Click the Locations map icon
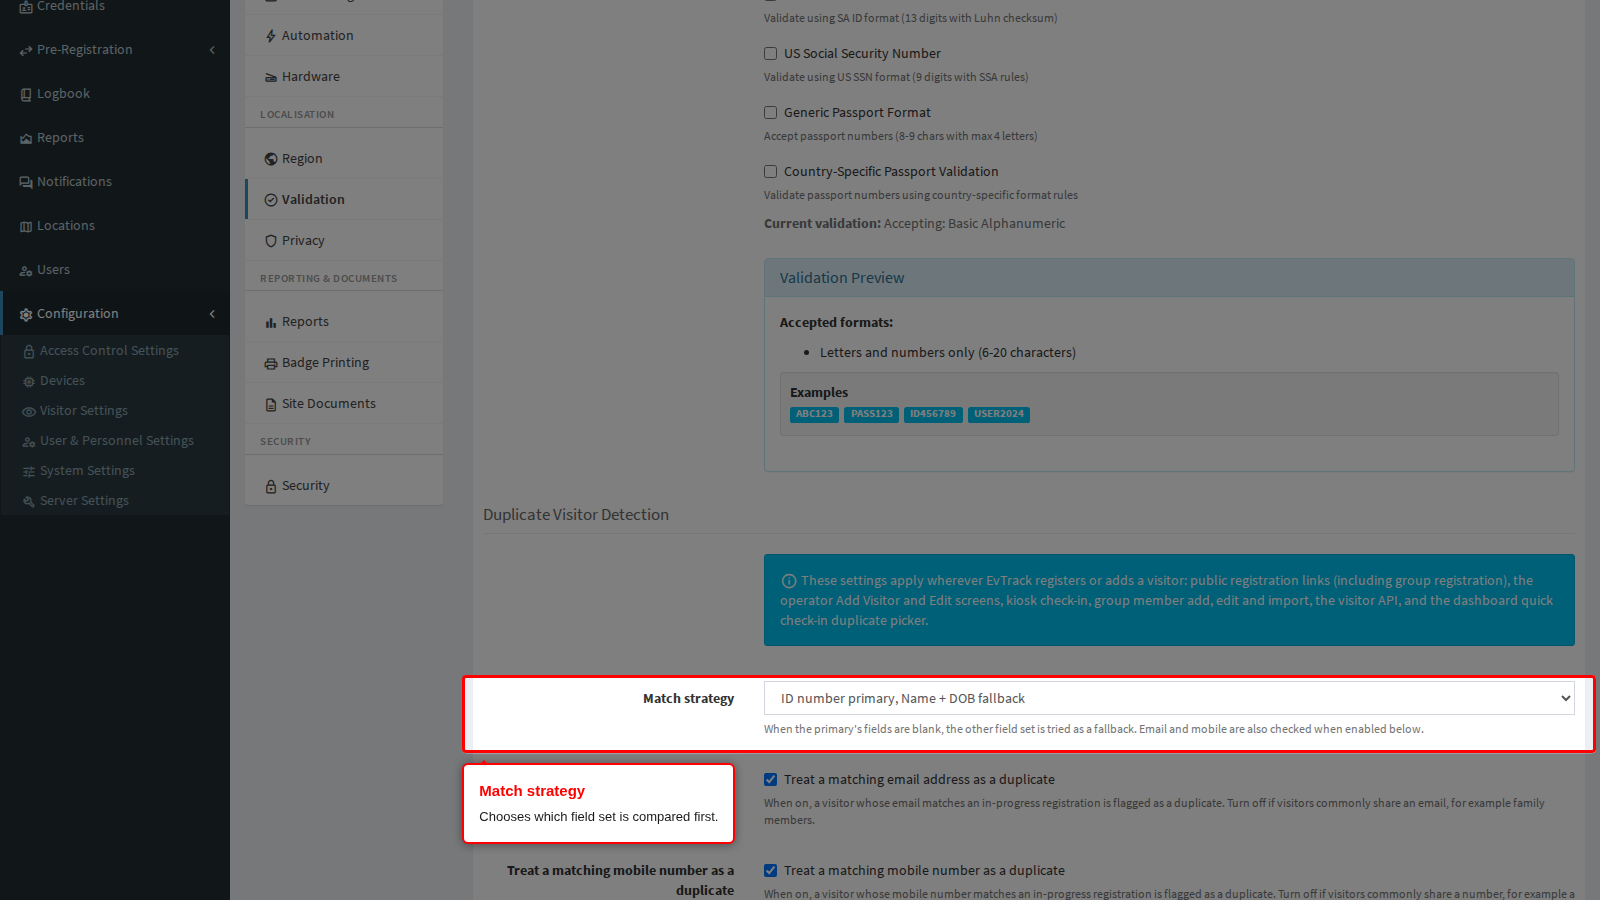The image size is (1600, 900). pyautogui.click(x=26, y=226)
